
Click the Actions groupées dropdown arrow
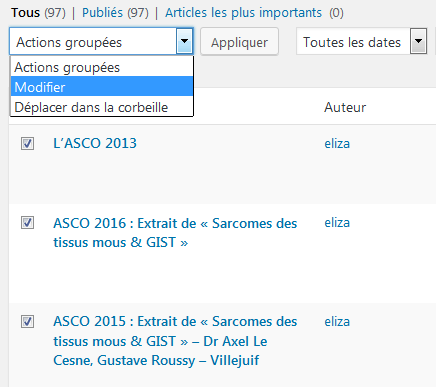[x=184, y=41]
